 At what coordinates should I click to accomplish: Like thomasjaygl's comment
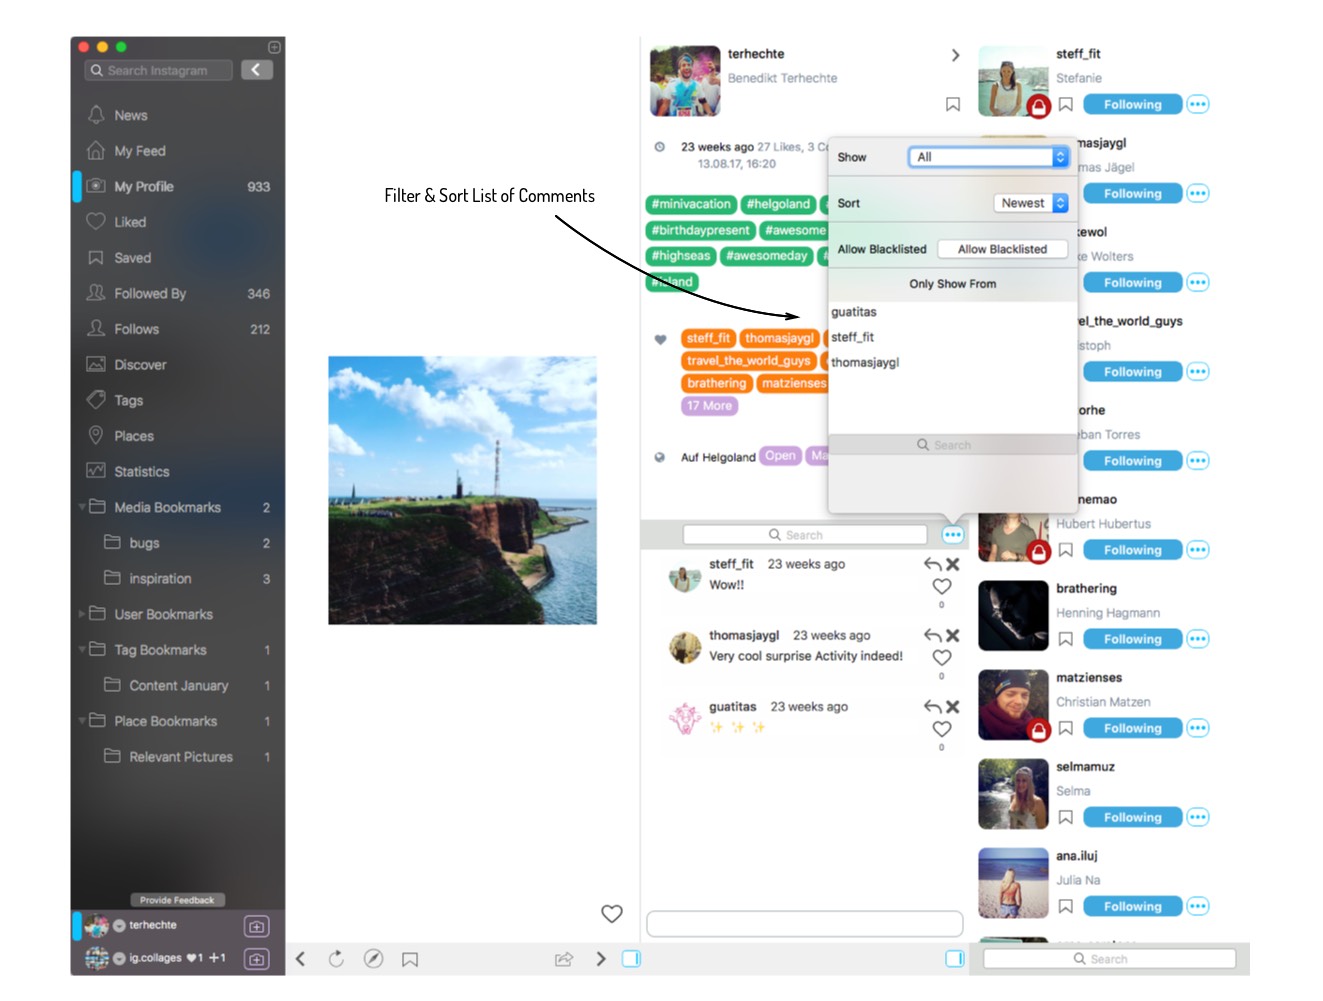[x=942, y=658]
